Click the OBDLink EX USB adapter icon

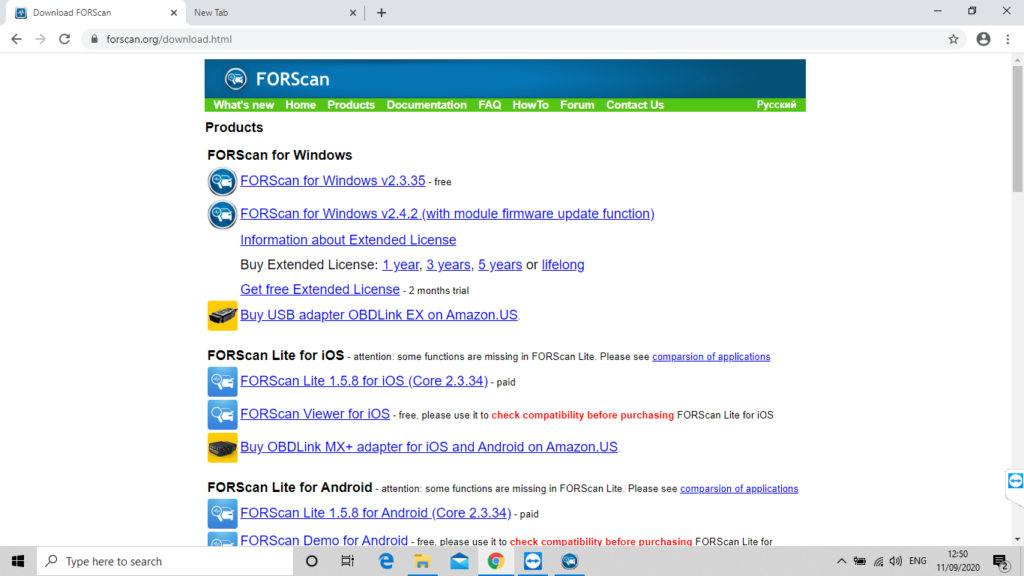pos(222,315)
